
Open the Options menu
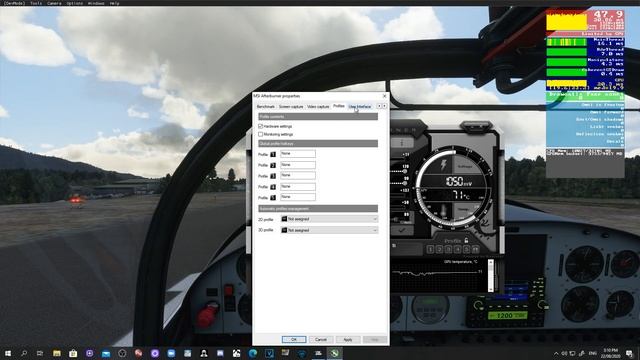pos(75,3)
